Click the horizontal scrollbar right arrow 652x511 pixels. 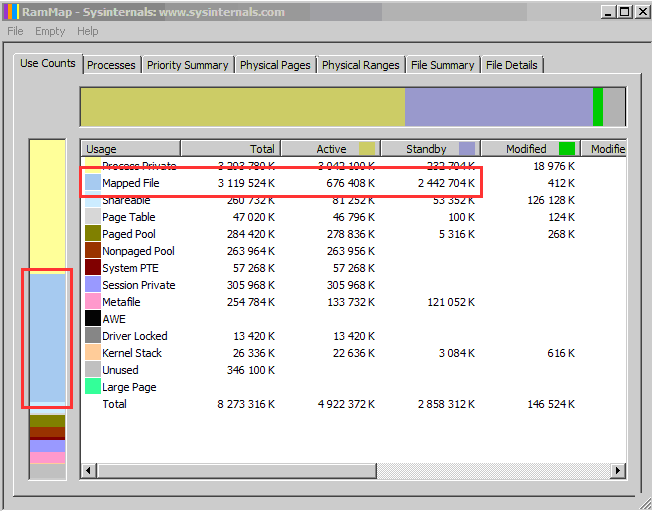(x=619, y=470)
